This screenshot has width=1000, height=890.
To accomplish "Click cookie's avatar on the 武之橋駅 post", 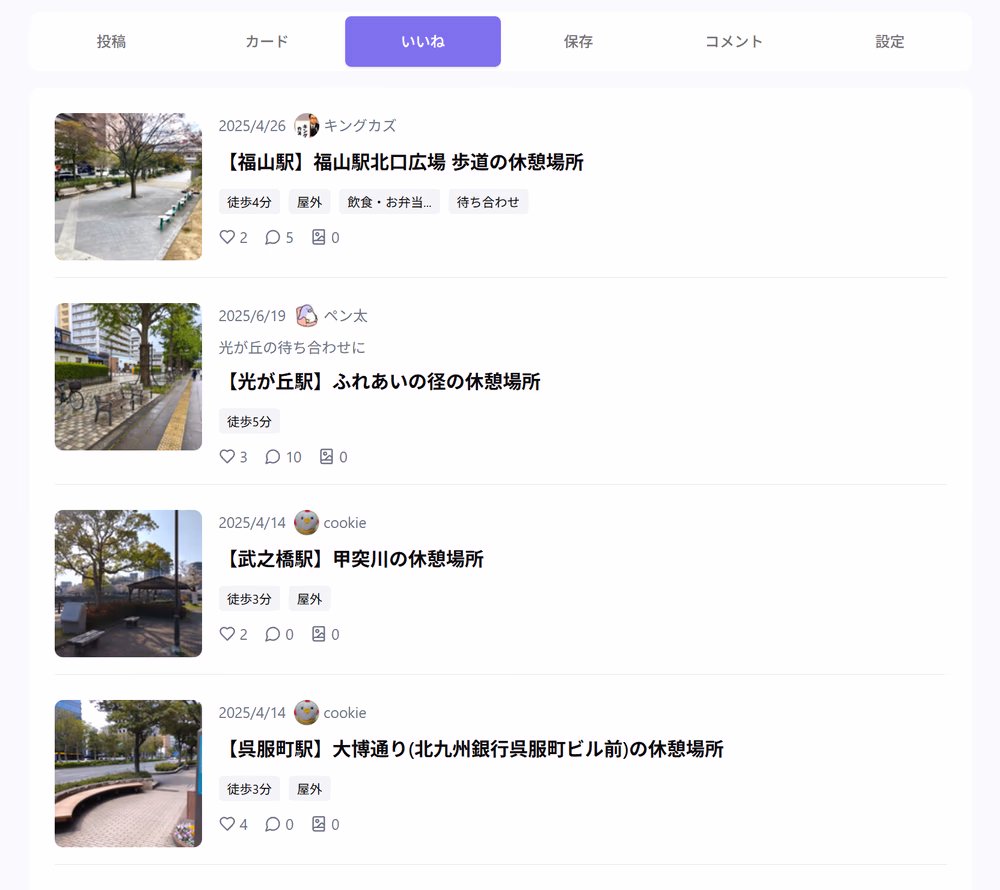I will [x=305, y=522].
